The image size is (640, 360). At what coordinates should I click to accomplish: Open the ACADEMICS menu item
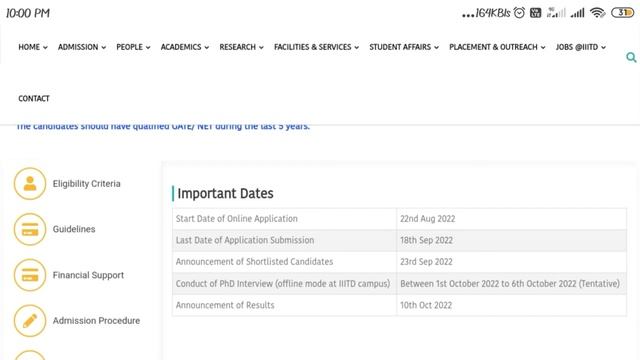pyautogui.click(x=181, y=47)
